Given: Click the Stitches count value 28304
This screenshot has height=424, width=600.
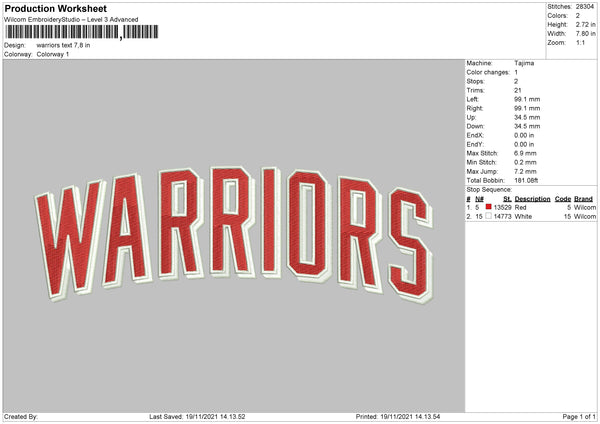Looking at the screenshot, I should click(x=585, y=7).
